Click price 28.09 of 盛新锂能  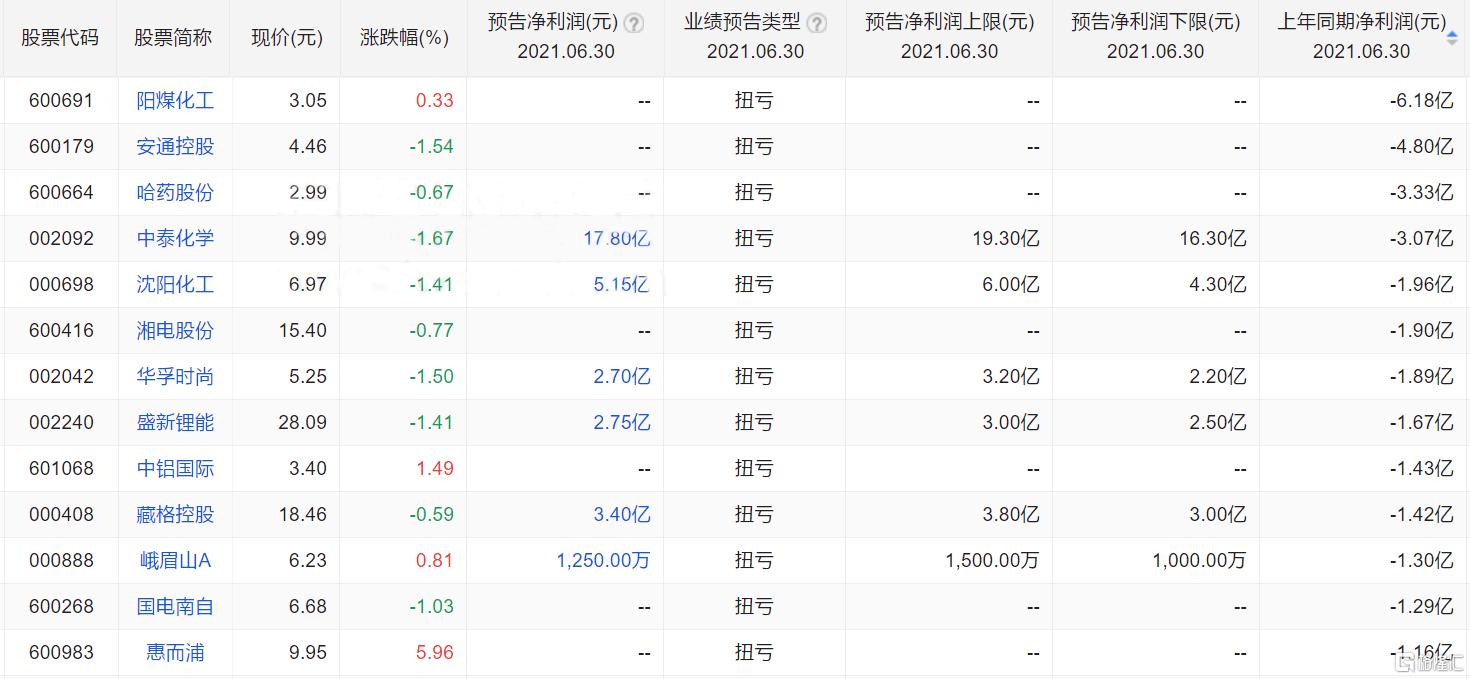pyautogui.click(x=302, y=422)
